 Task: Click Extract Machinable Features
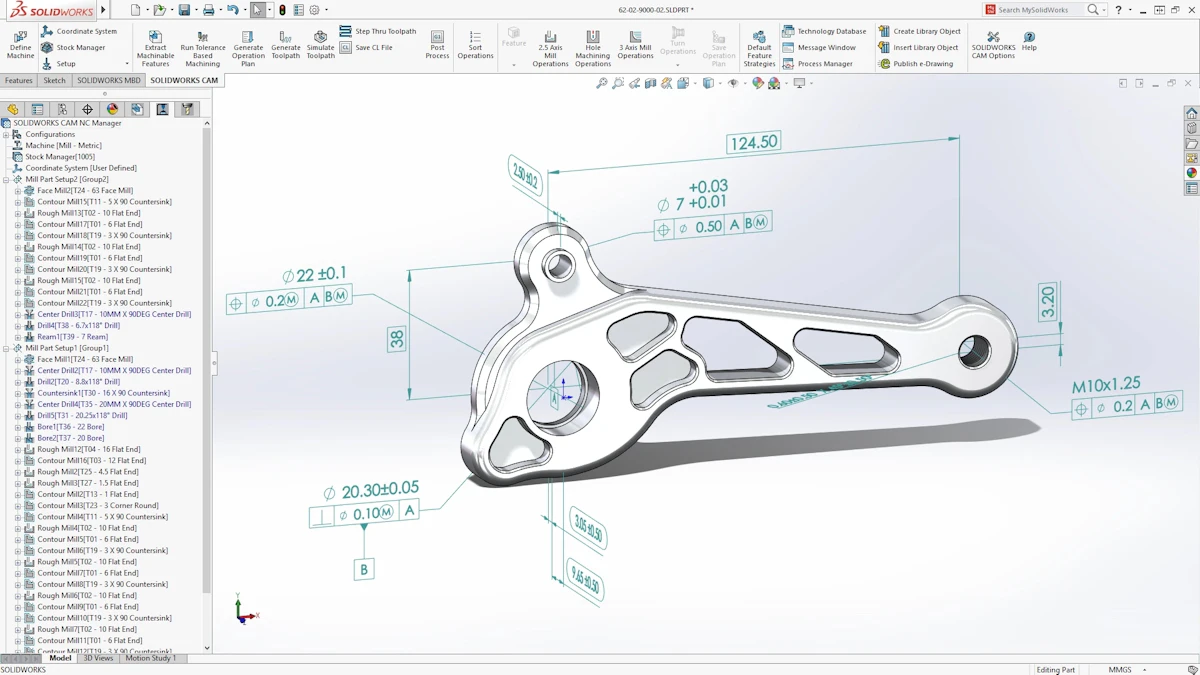click(x=155, y=48)
